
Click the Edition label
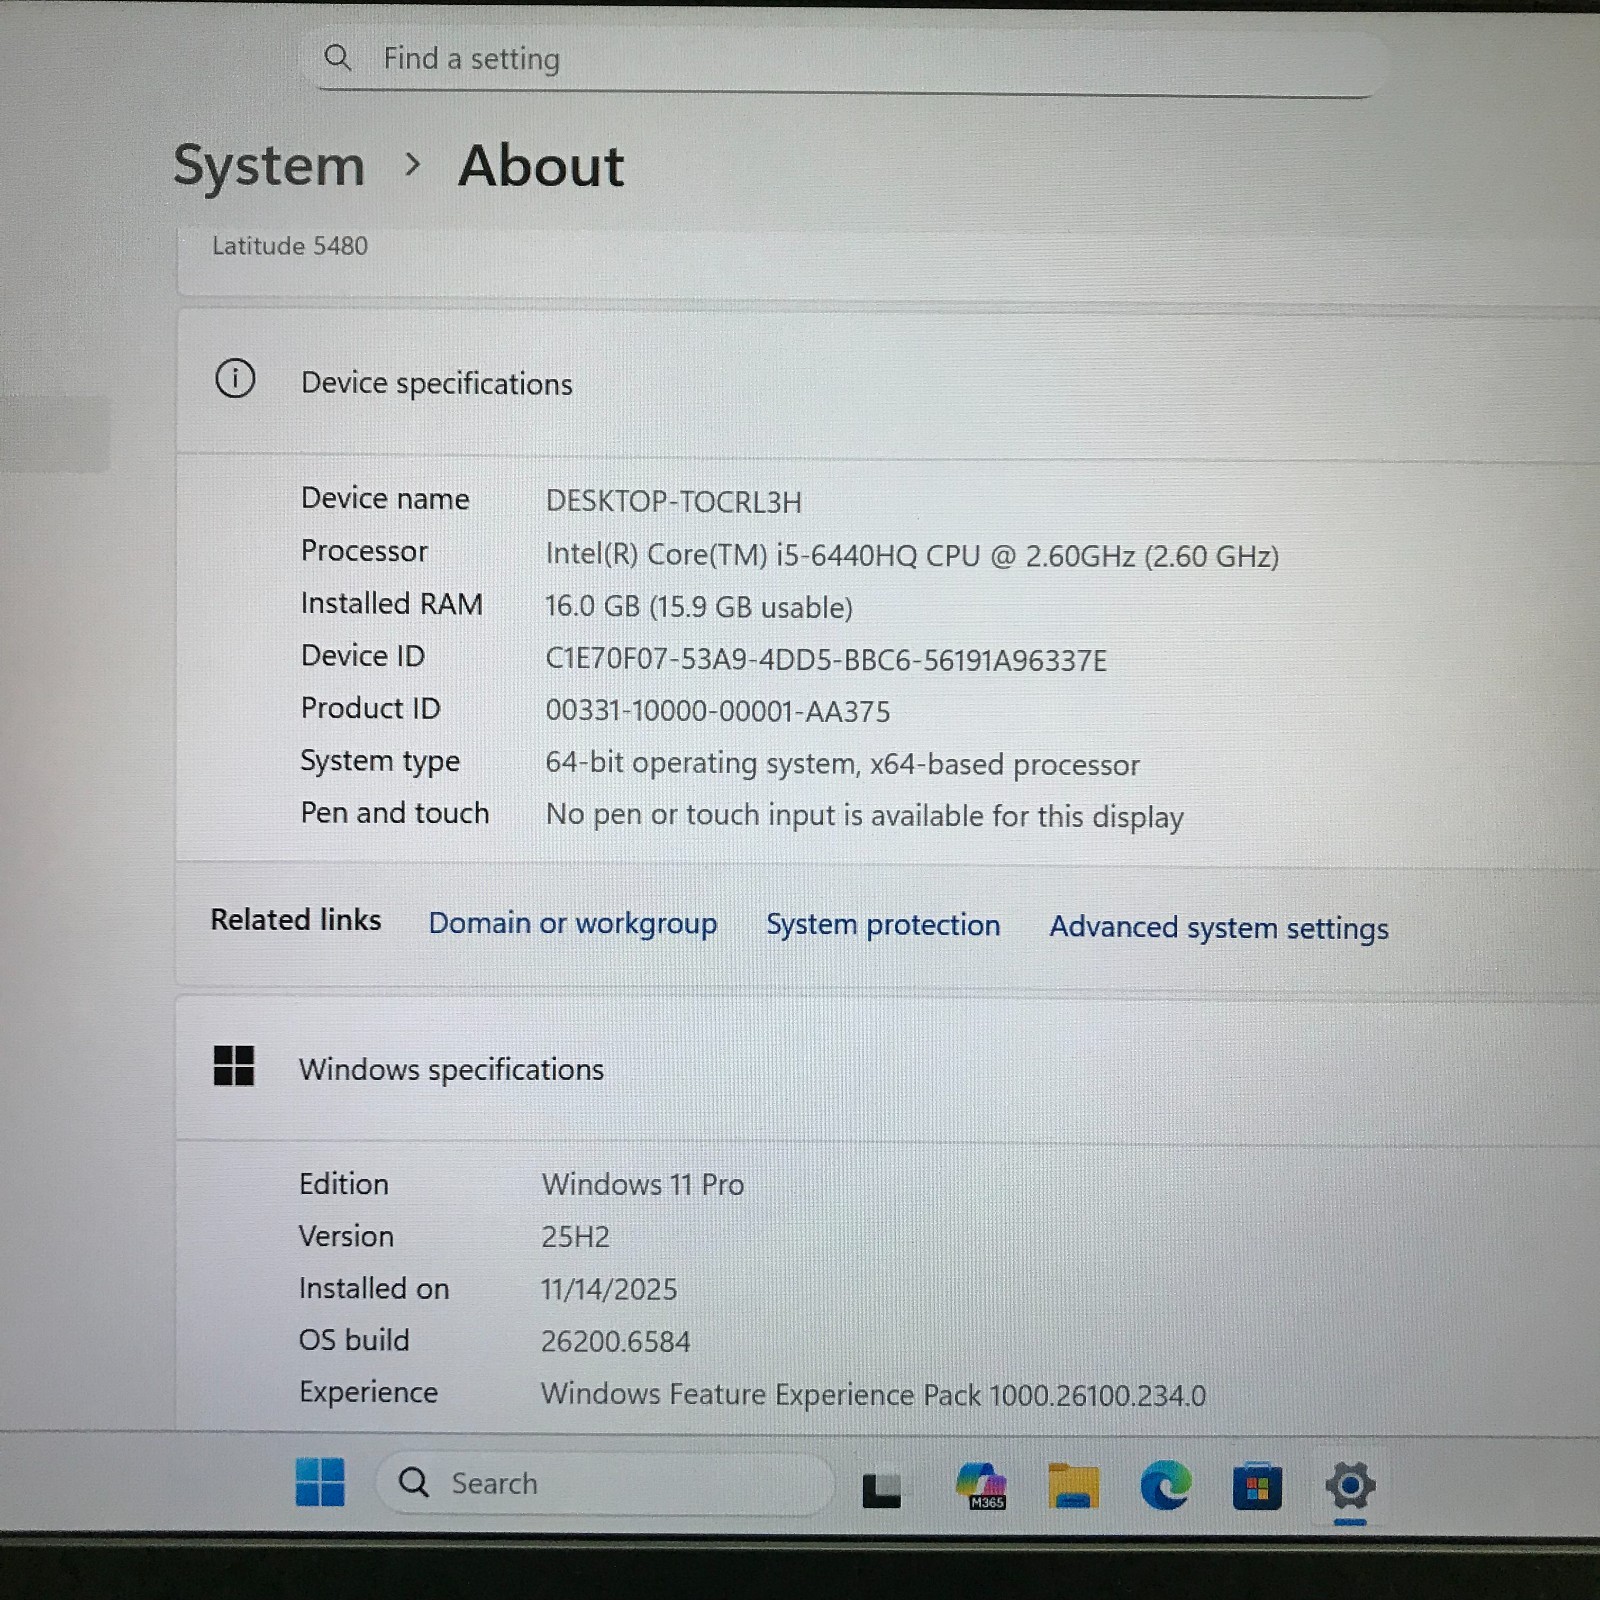coord(344,1184)
